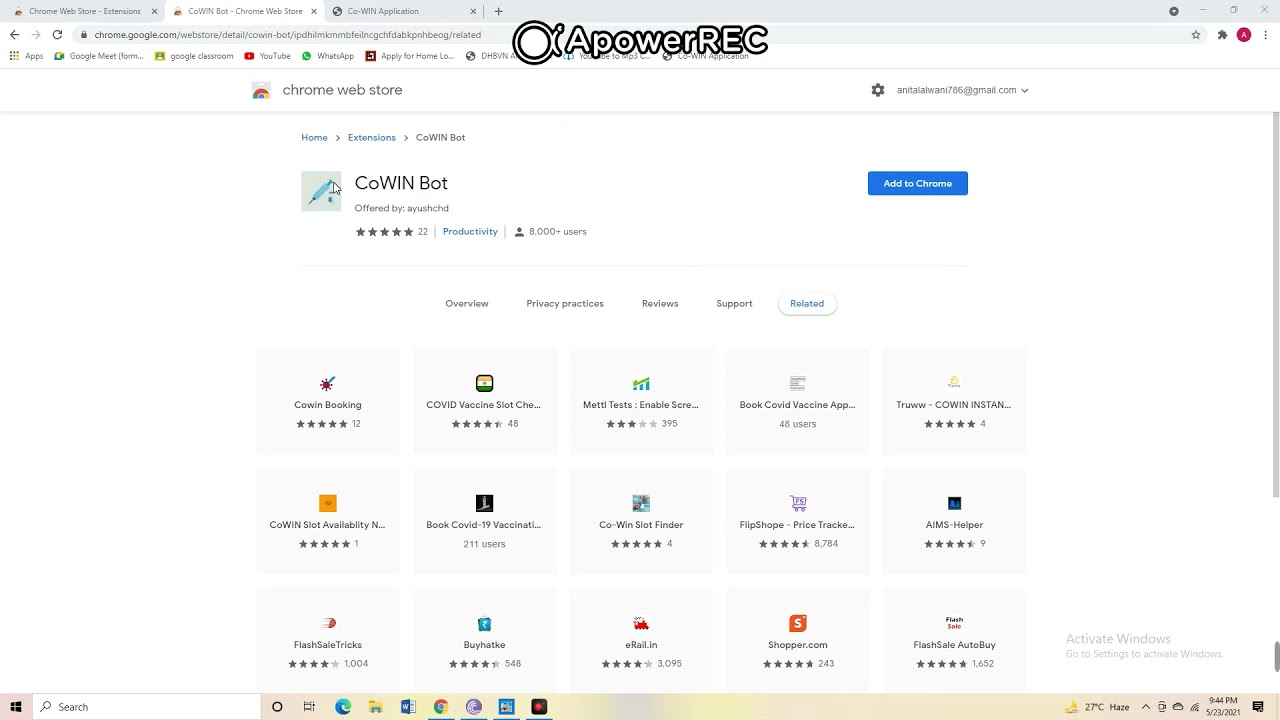The image size is (1280, 720).
Task: Open Windows Task View
Action: (309, 707)
